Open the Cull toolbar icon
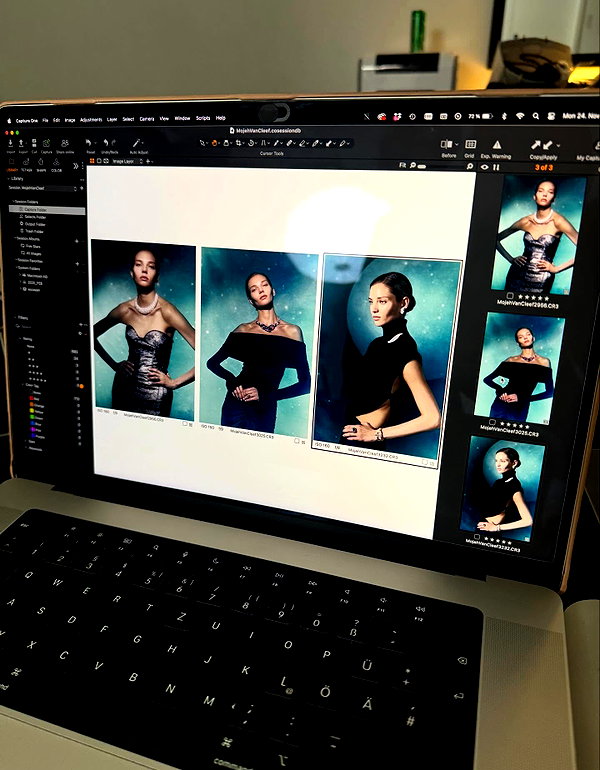 tap(34, 143)
